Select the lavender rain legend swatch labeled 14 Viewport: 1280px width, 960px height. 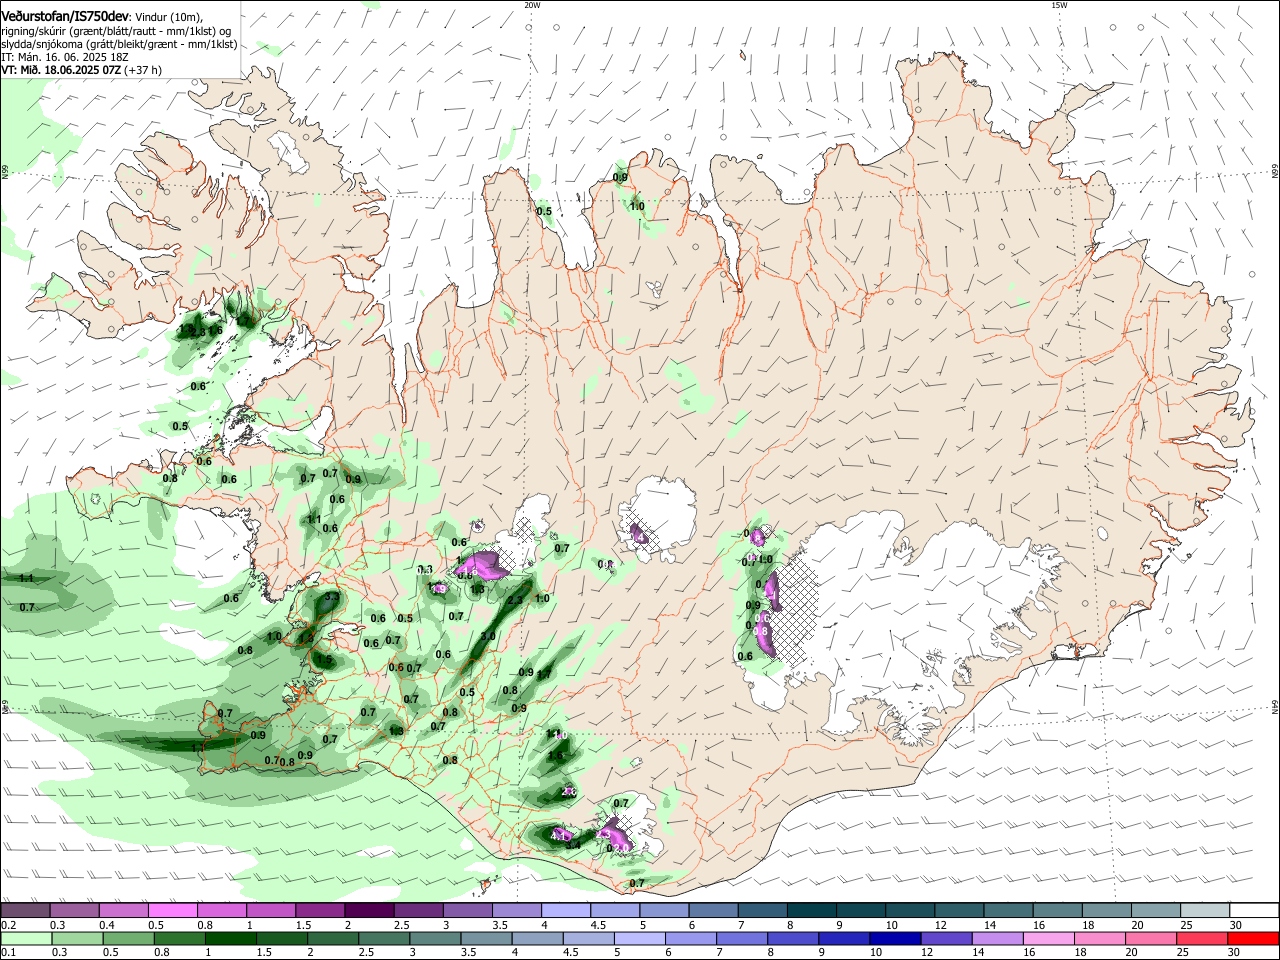coord(997,938)
